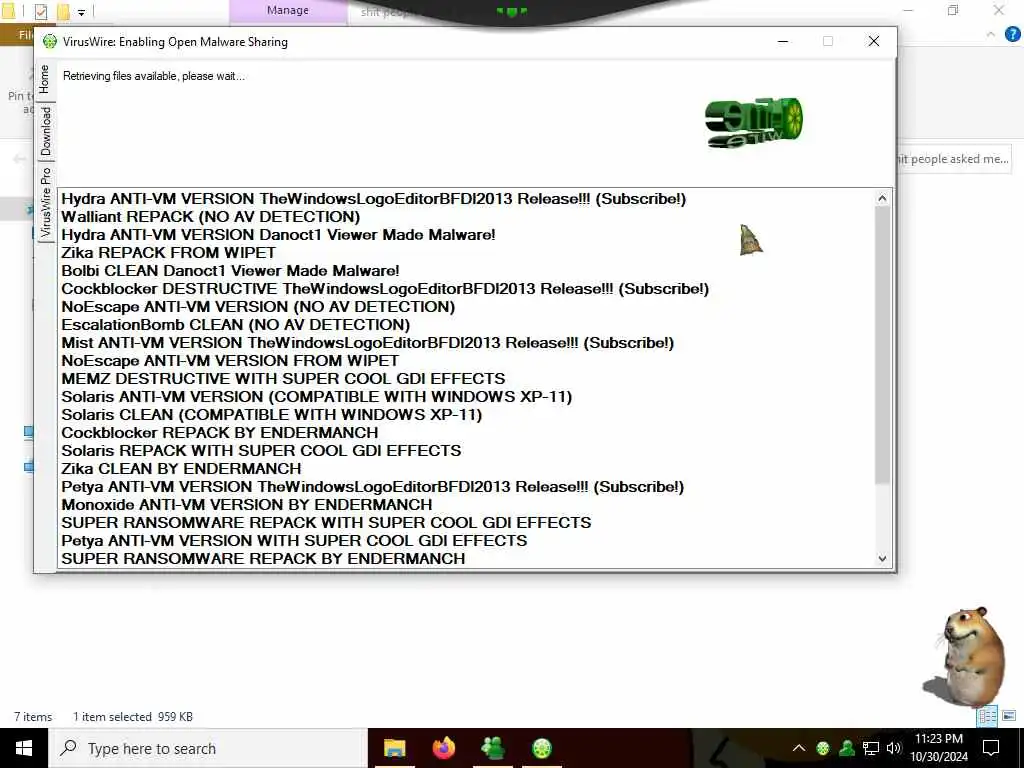The width and height of the screenshot is (1024, 768).
Task: Switch to large icons view in Explorer status bar
Action: [1009, 716]
